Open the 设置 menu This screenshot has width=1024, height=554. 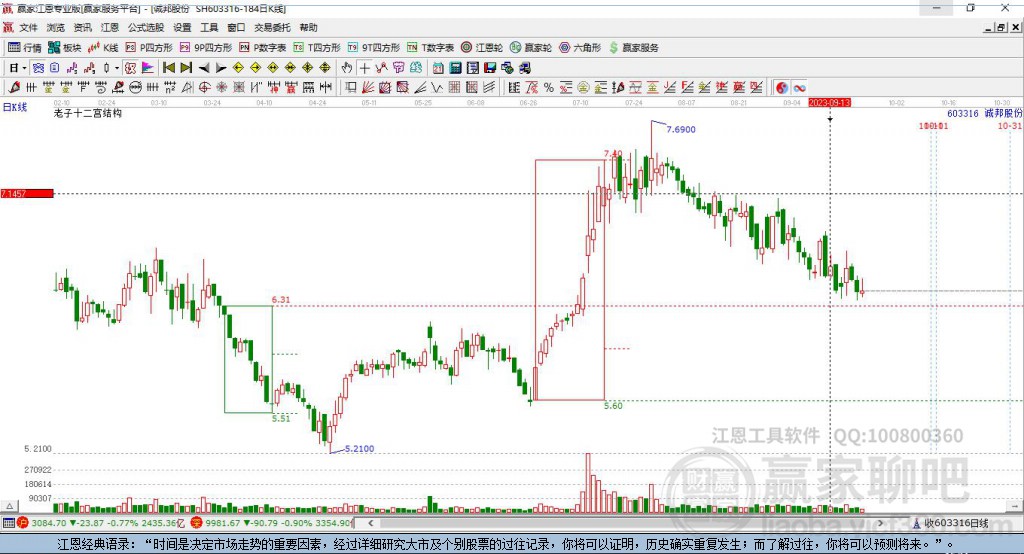(x=182, y=27)
